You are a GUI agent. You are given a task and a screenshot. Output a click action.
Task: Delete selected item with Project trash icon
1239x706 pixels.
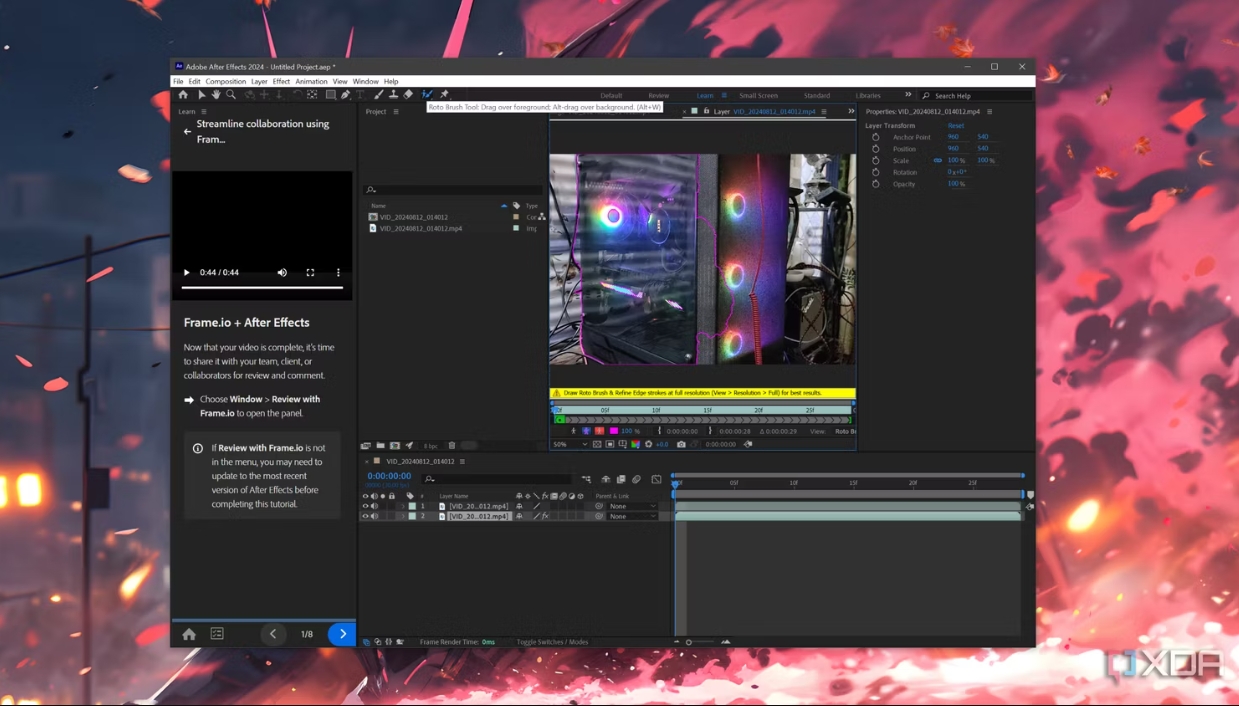452,445
